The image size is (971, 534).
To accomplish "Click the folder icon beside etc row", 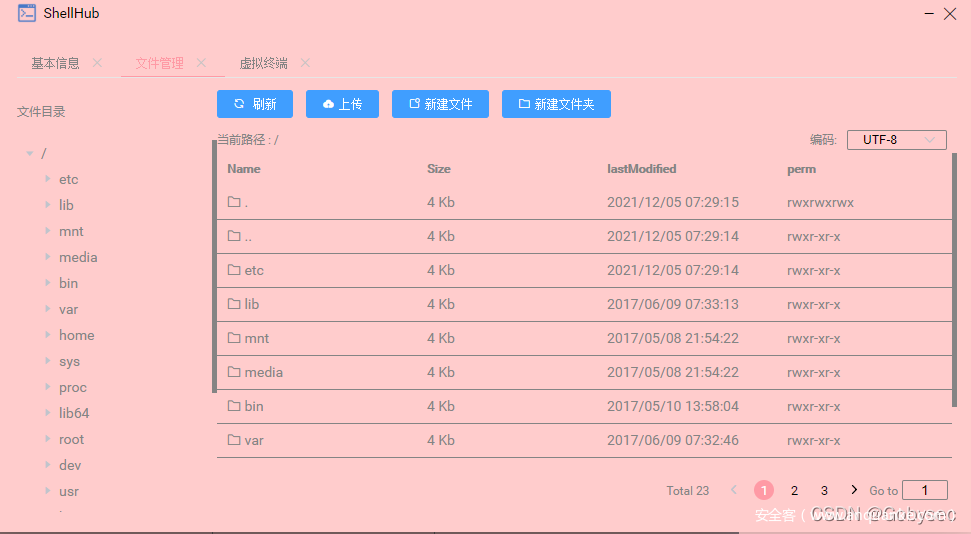I will 234,270.
